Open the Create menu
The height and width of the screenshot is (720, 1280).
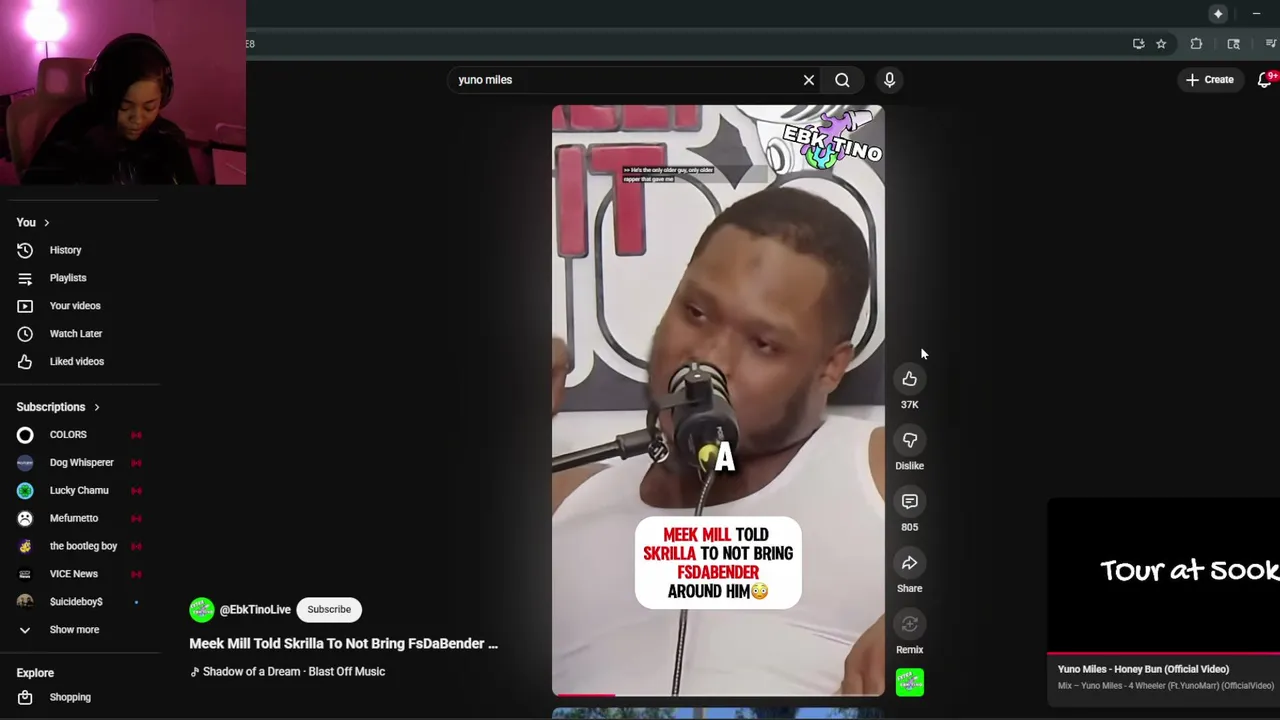1209,80
